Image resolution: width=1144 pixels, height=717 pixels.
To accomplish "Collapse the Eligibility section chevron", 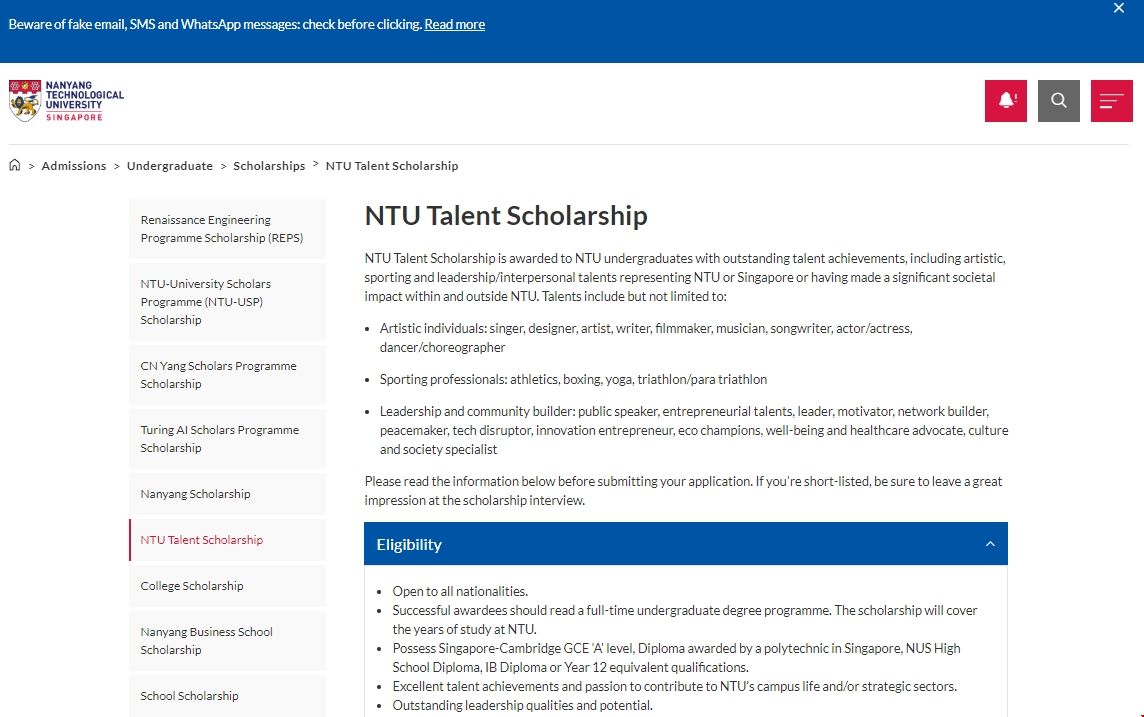I will (x=990, y=544).
